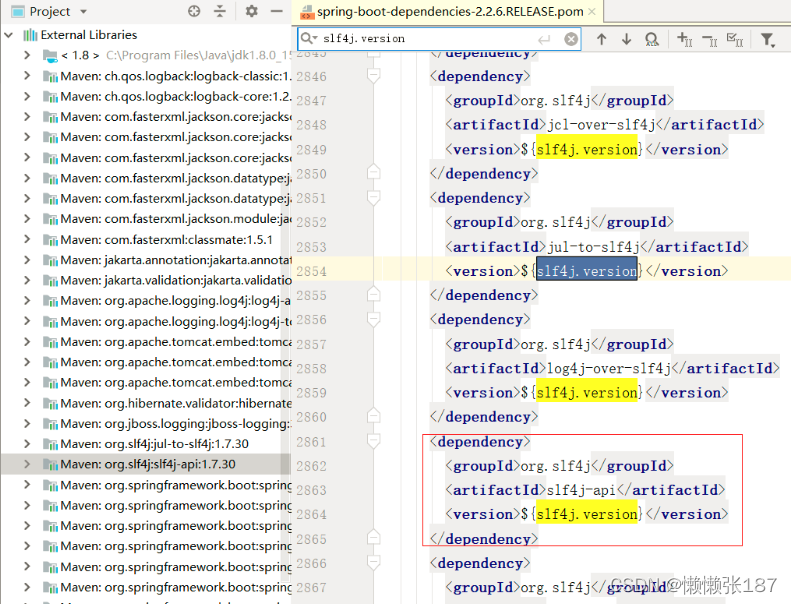Select jakarta.validation library row
This screenshot has height=604, width=792.
pos(146,280)
